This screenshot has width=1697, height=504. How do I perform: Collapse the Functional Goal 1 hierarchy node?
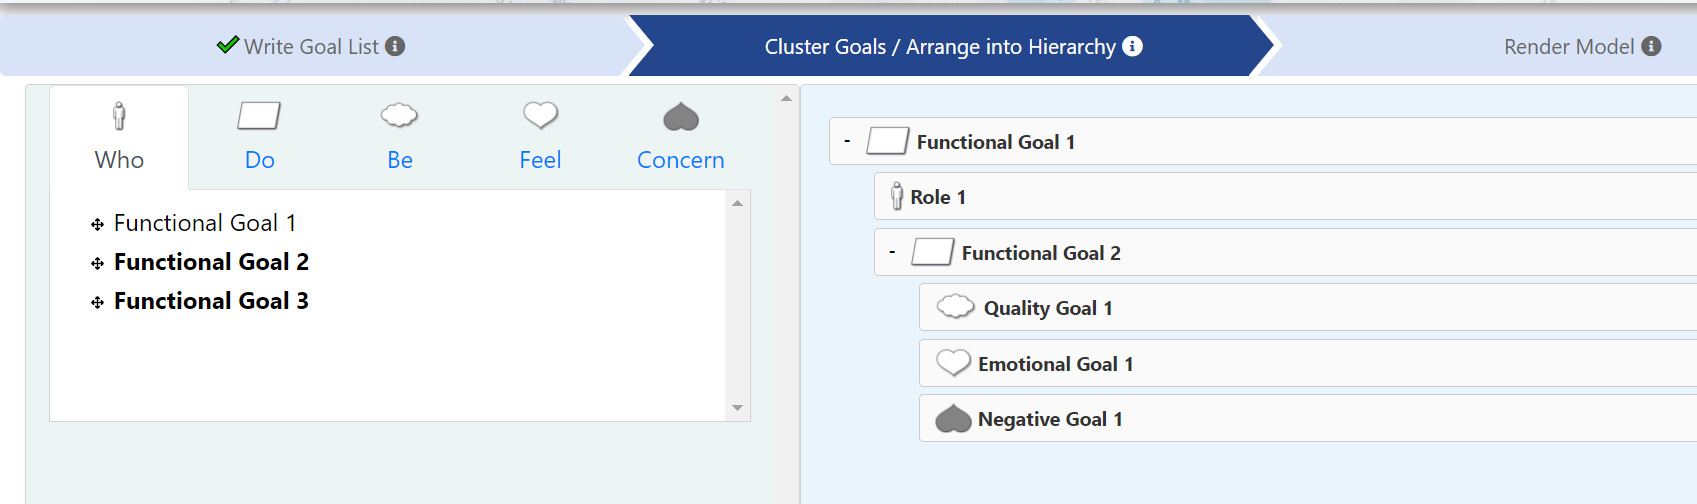point(847,141)
